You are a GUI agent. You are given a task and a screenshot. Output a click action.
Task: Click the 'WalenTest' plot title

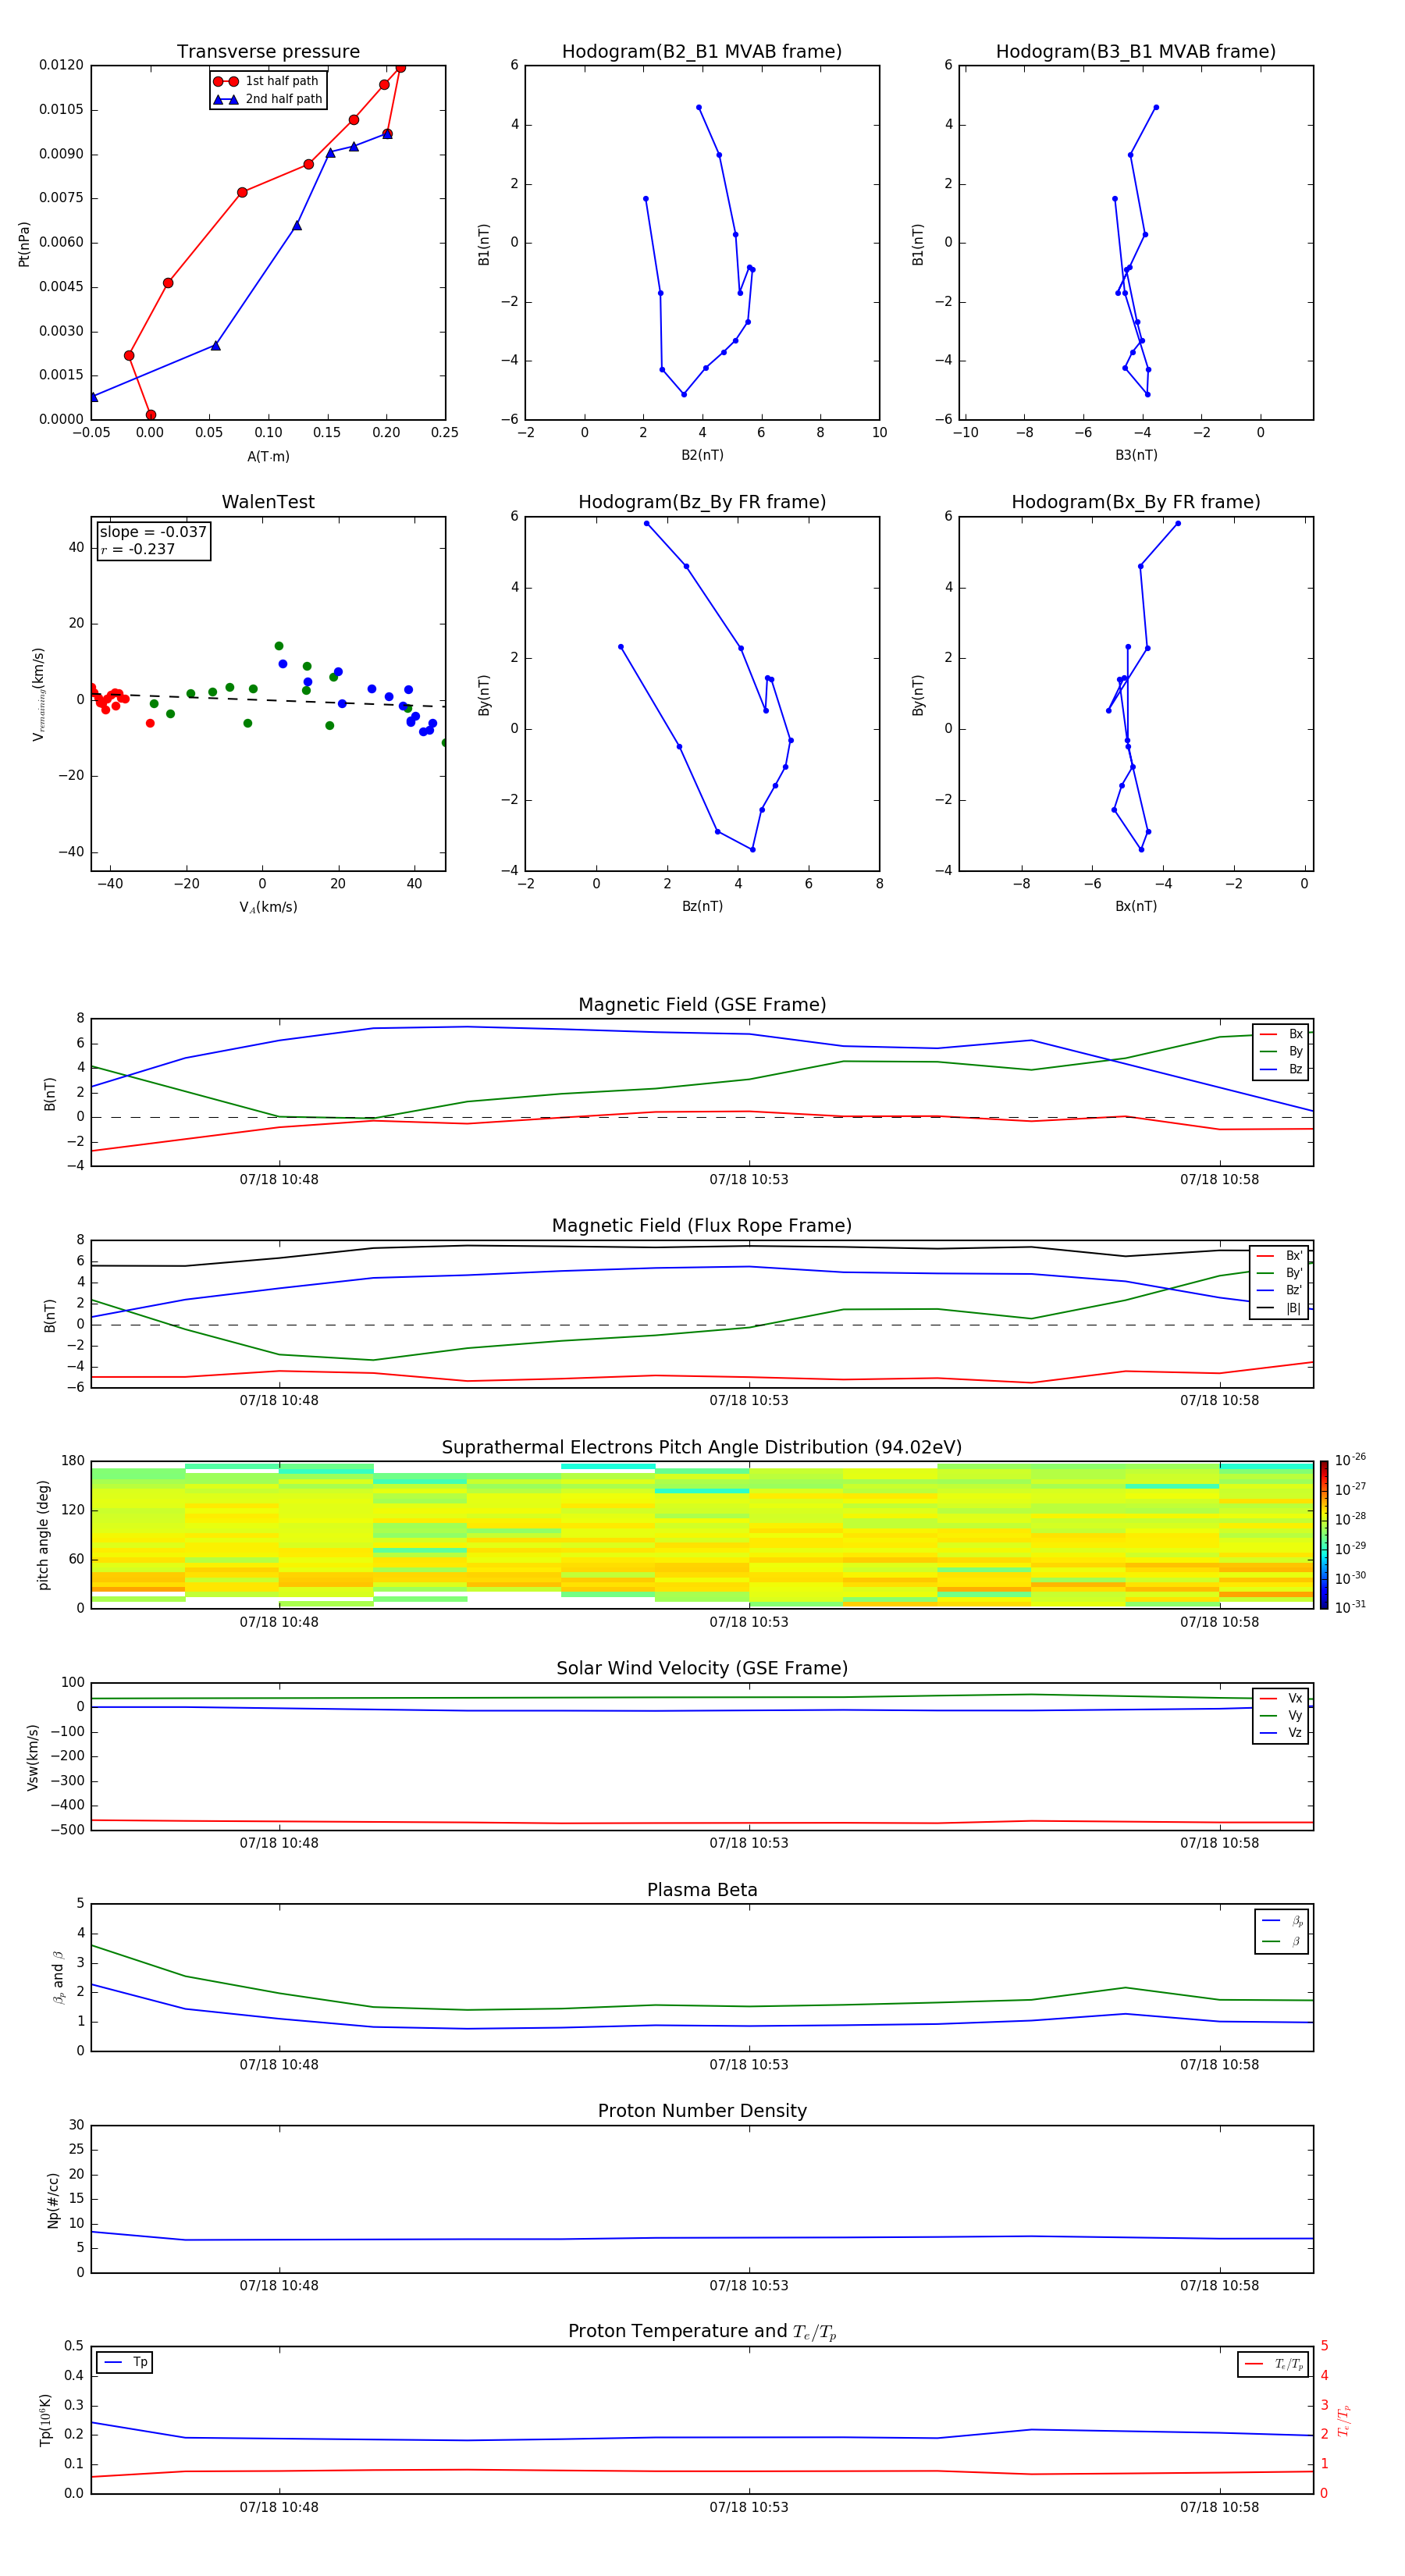click(268, 502)
